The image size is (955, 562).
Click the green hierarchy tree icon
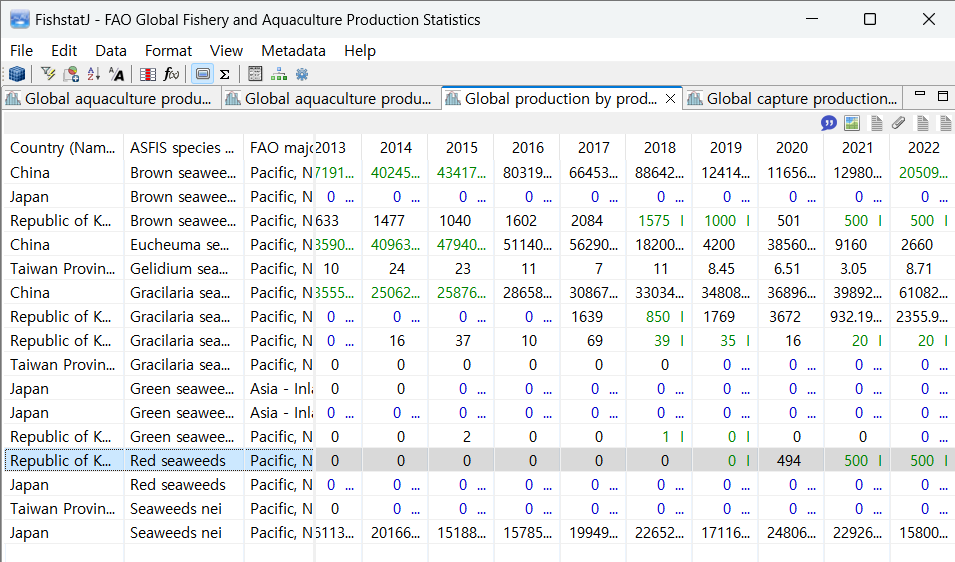(x=279, y=74)
